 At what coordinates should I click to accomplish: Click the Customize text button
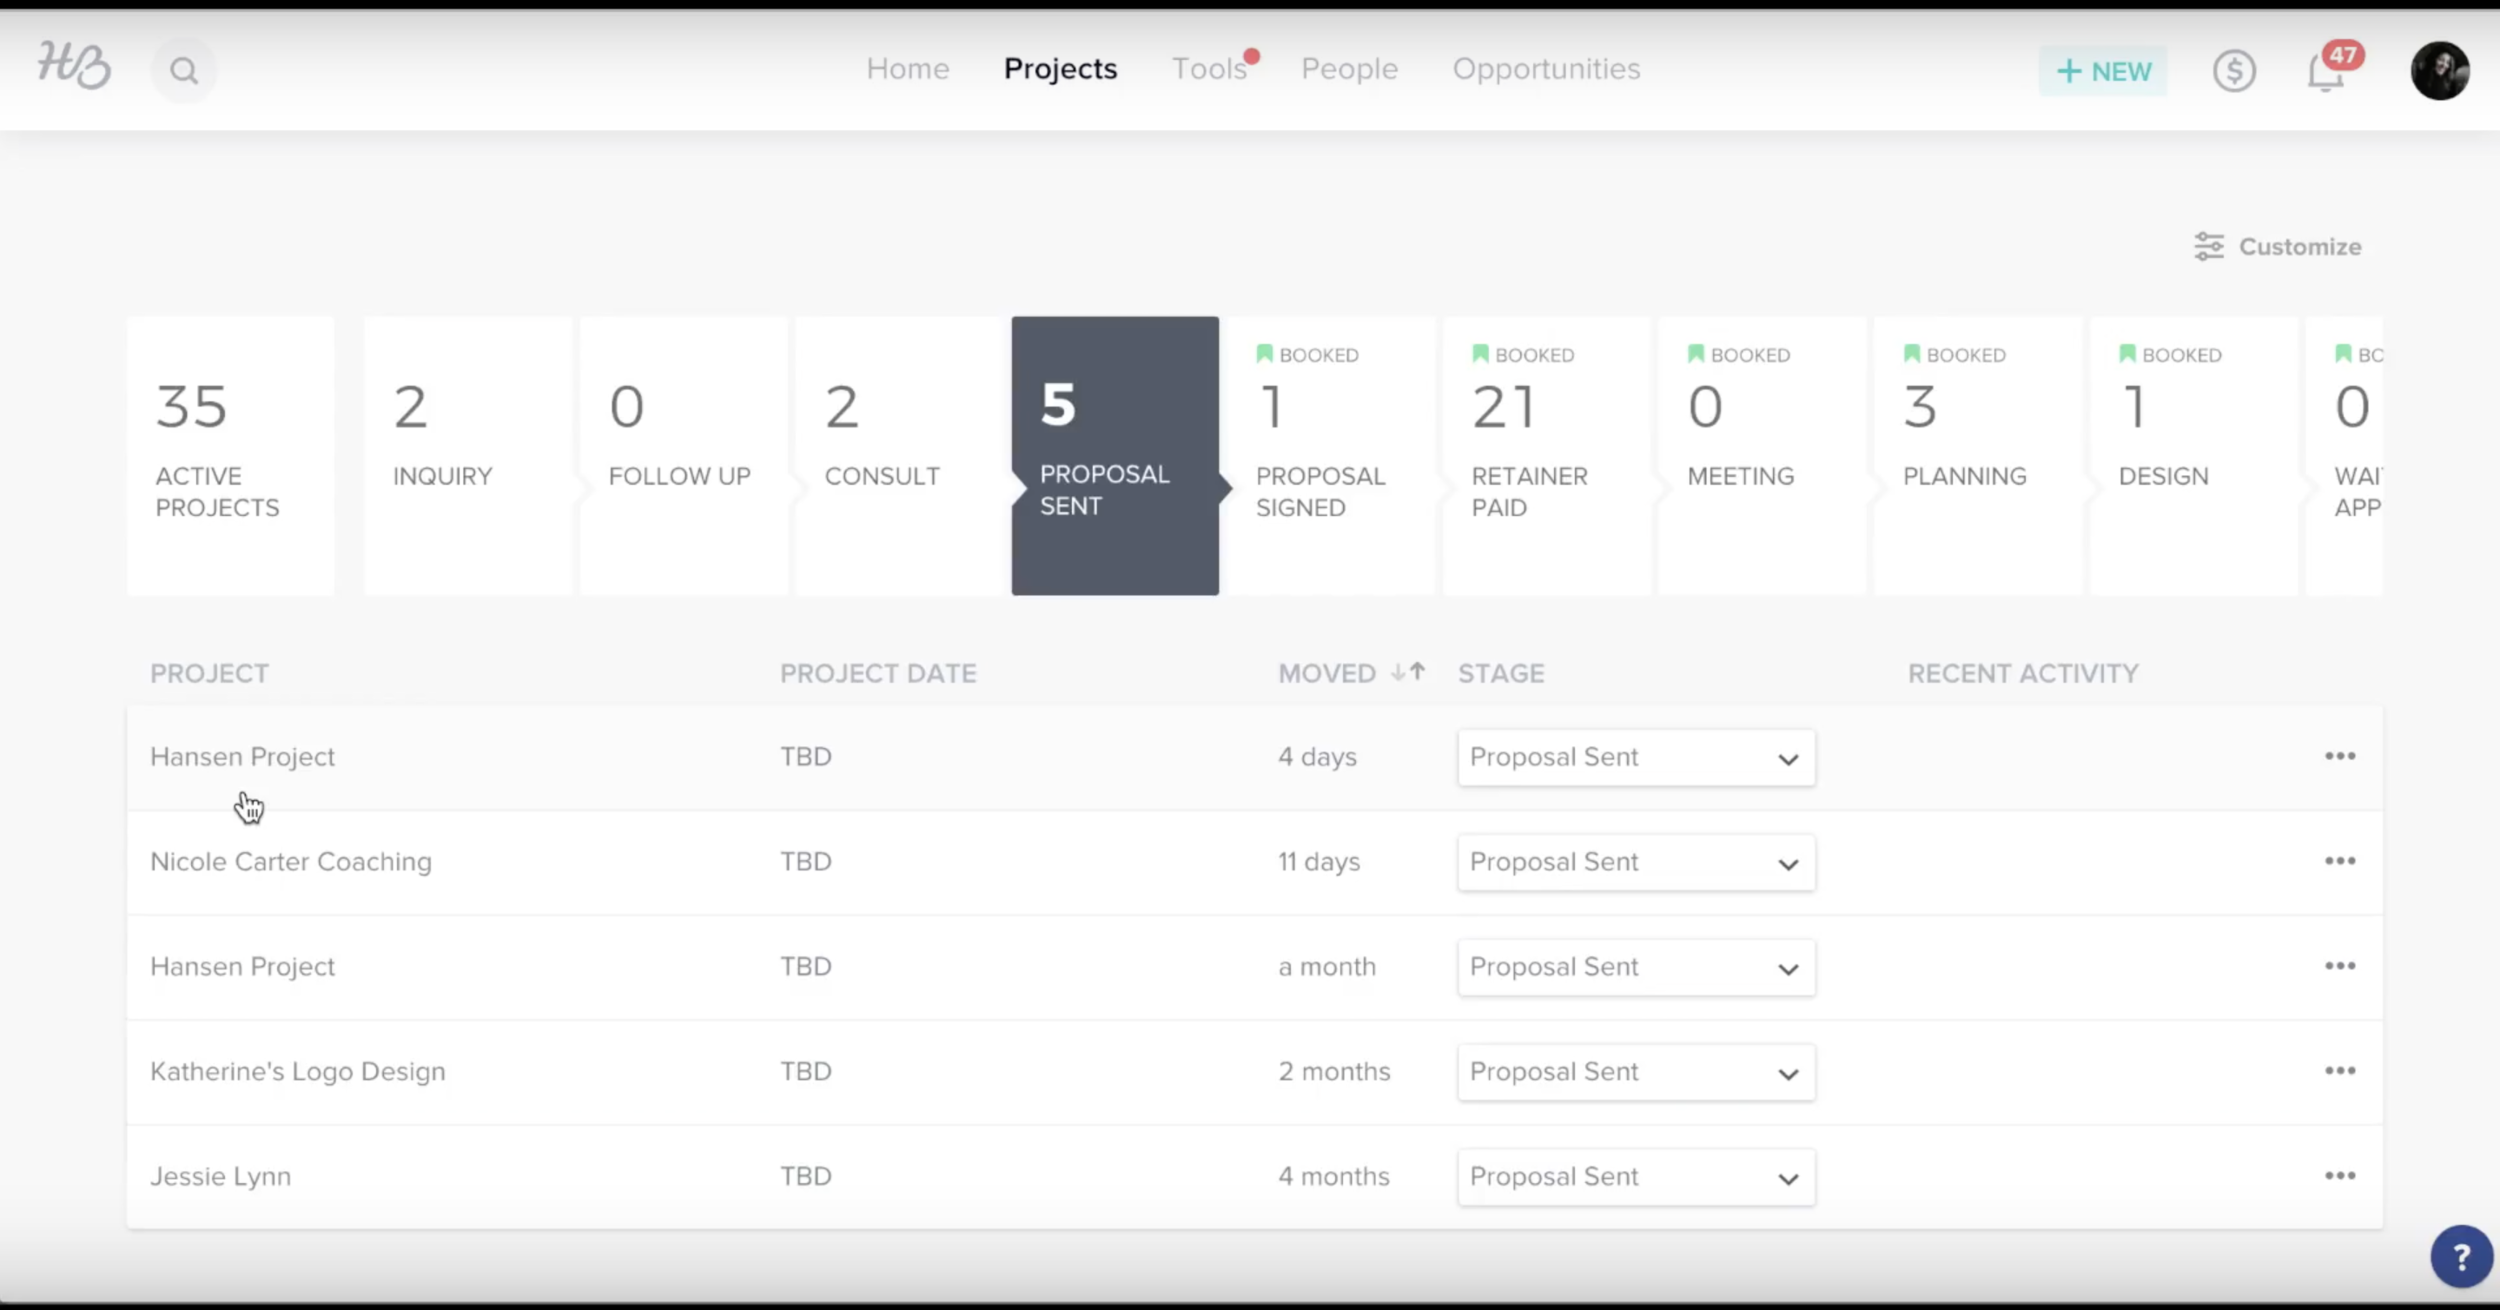pyautogui.click(x=2300, y=247)
